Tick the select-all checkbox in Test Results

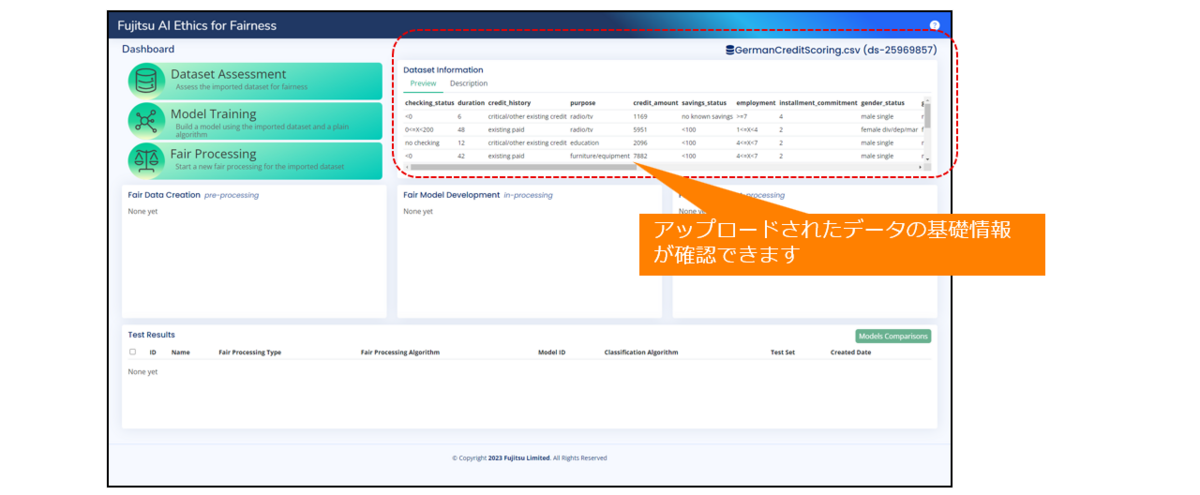tap(132, 352)
